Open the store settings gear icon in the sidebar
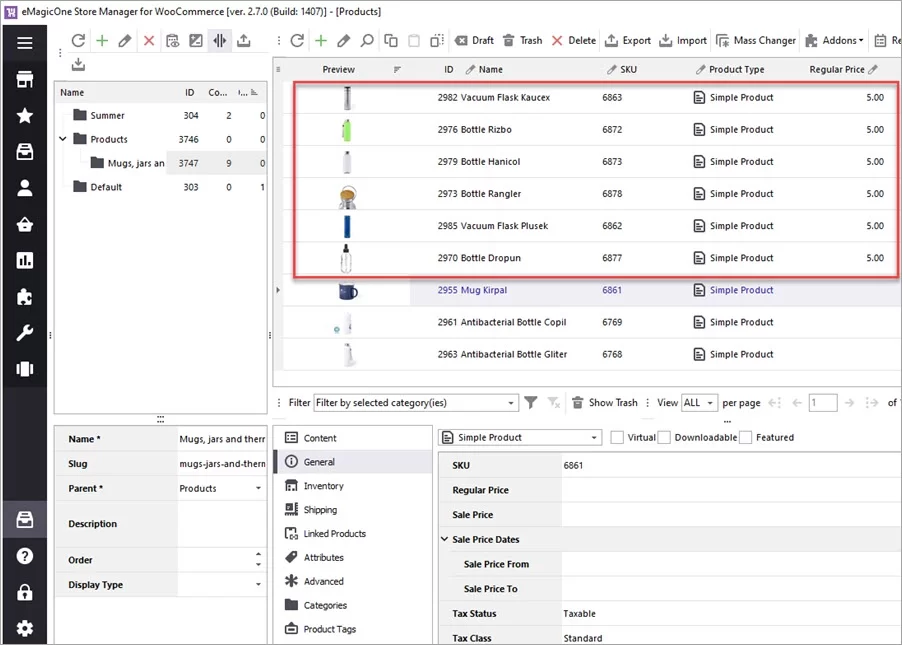Image resolution: width=902 pixels, height=645 pixels. 24,628
